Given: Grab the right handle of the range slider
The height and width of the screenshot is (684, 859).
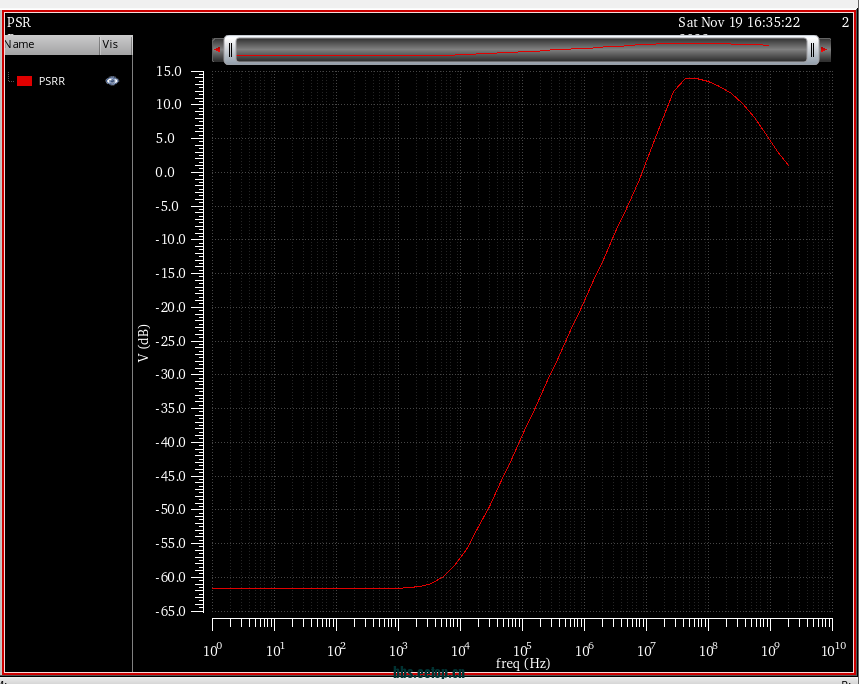Looking at the screenshot, I should [x=812, y=50].
